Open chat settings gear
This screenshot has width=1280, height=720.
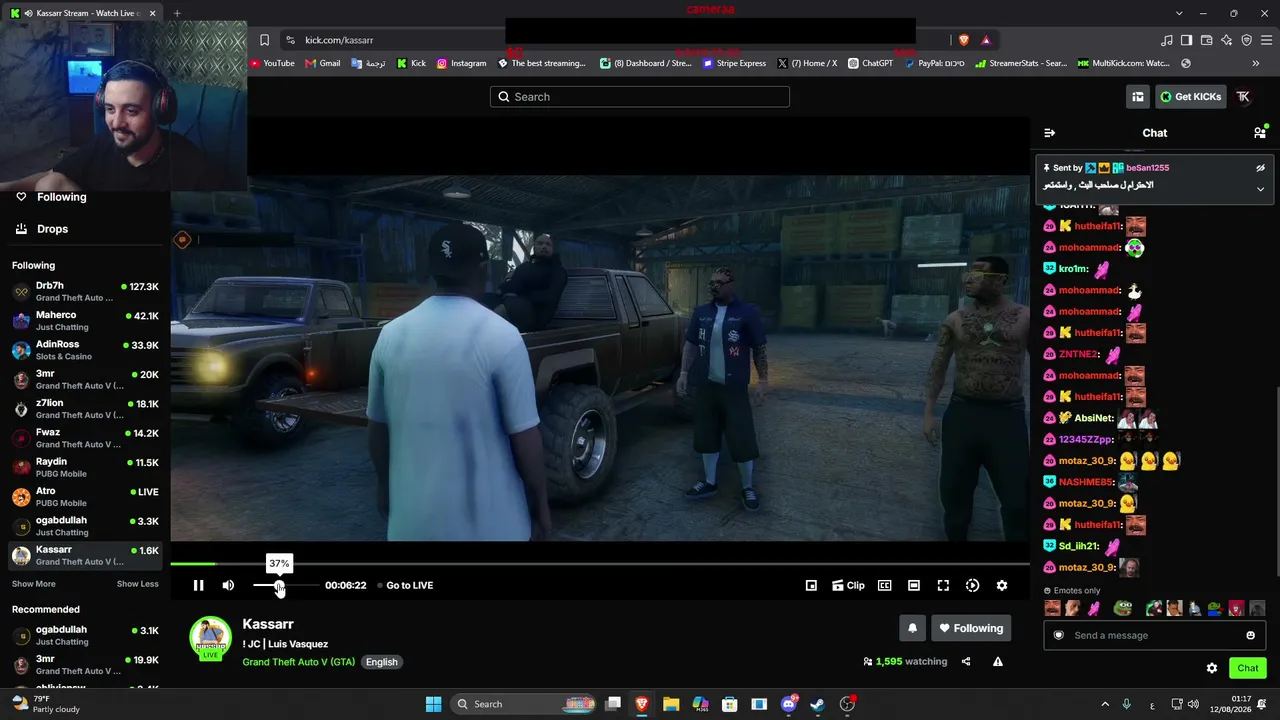(x=1212, y=668)
